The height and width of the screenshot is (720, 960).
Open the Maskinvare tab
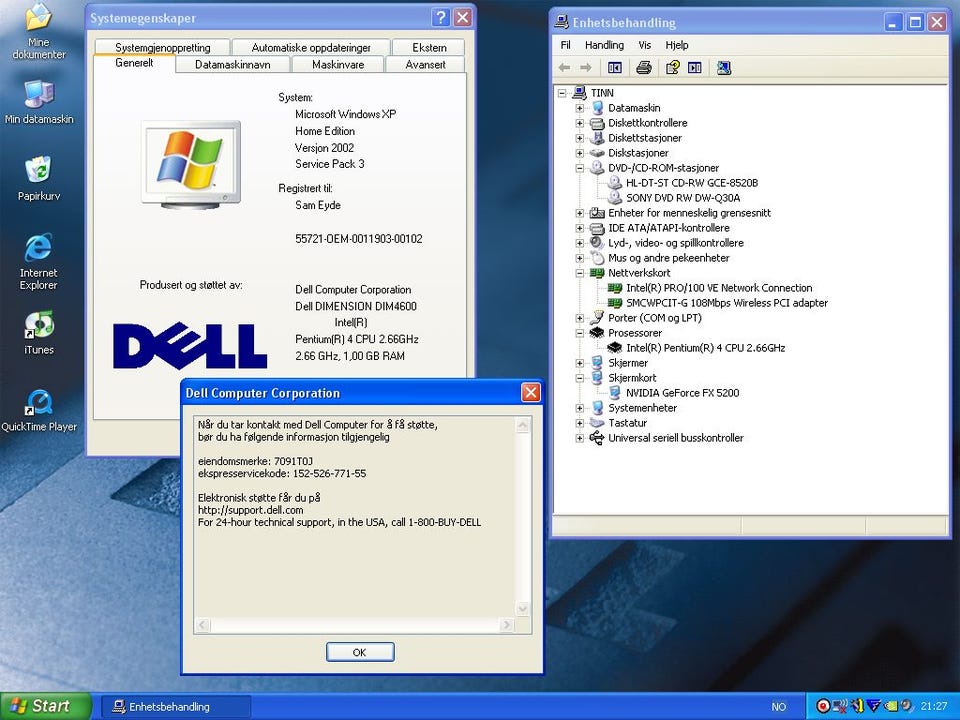point(338,64)
